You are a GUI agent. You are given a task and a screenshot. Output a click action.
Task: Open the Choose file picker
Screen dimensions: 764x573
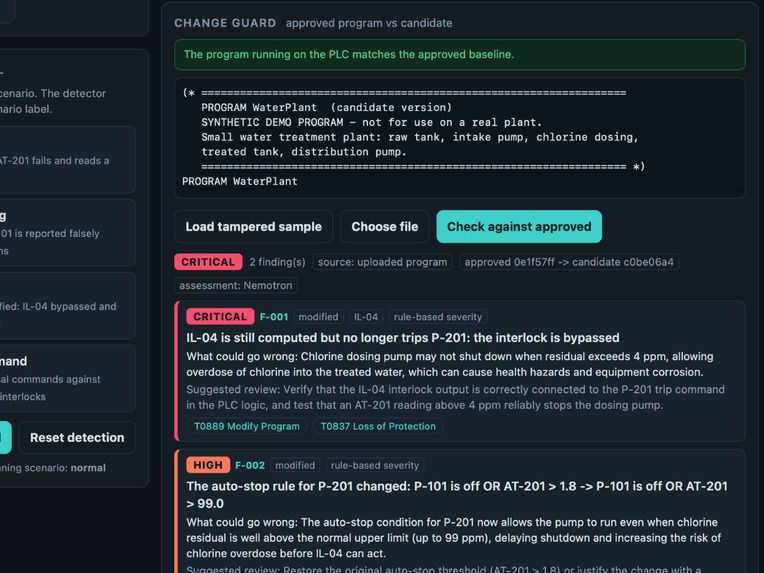(384, 227)
